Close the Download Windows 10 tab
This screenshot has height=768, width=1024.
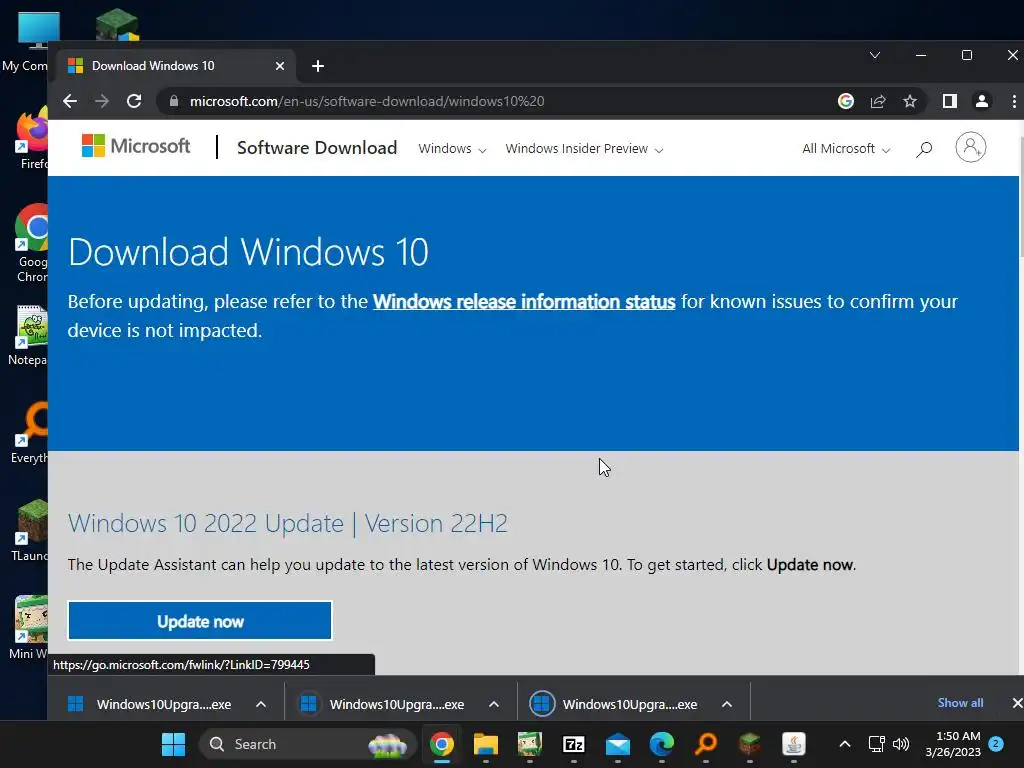pos(280,66)
